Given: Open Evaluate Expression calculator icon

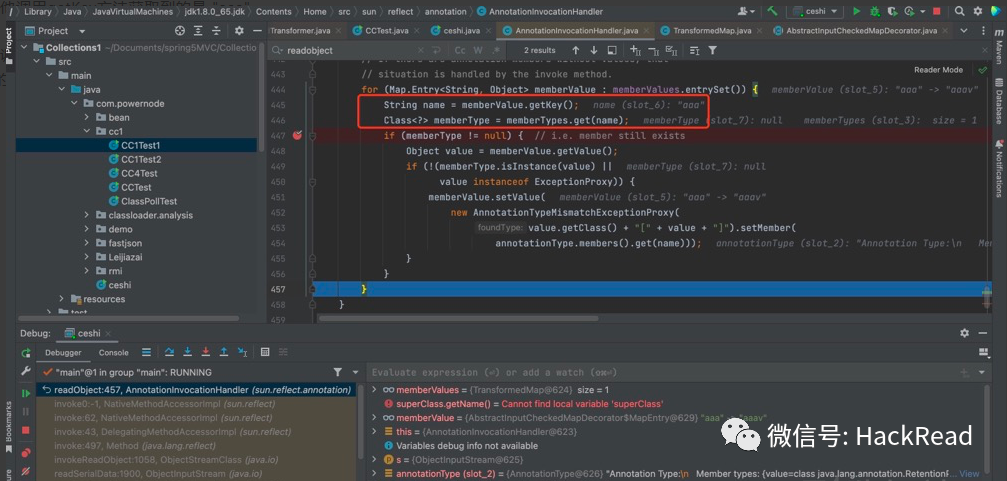Looking at the screenshot, I should (265, 352).
